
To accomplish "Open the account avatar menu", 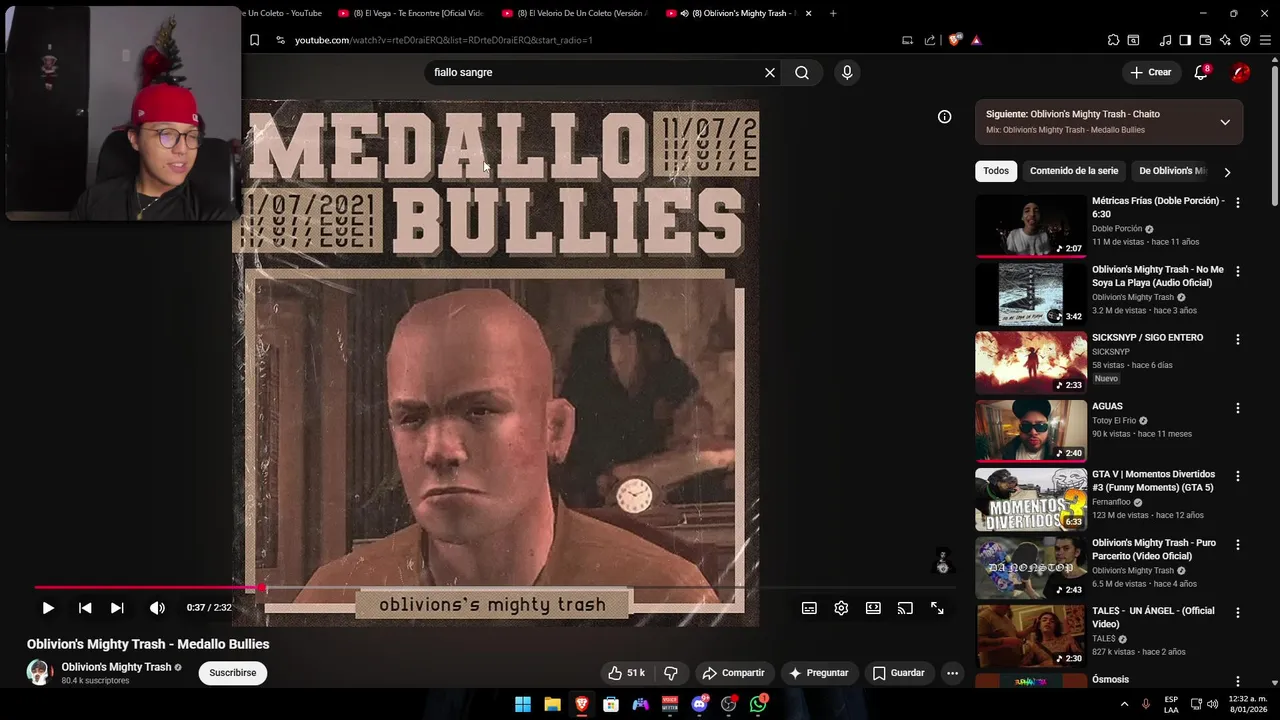I will [x=1240, y=72].
